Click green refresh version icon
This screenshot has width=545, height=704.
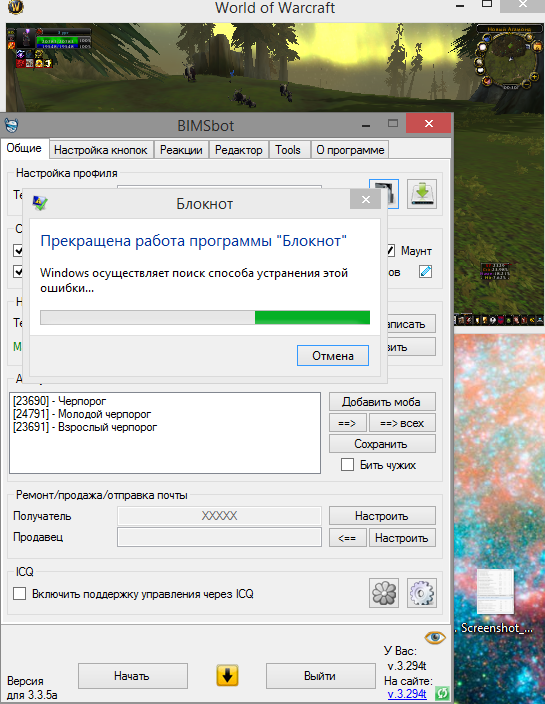click(x=442, y=693)
